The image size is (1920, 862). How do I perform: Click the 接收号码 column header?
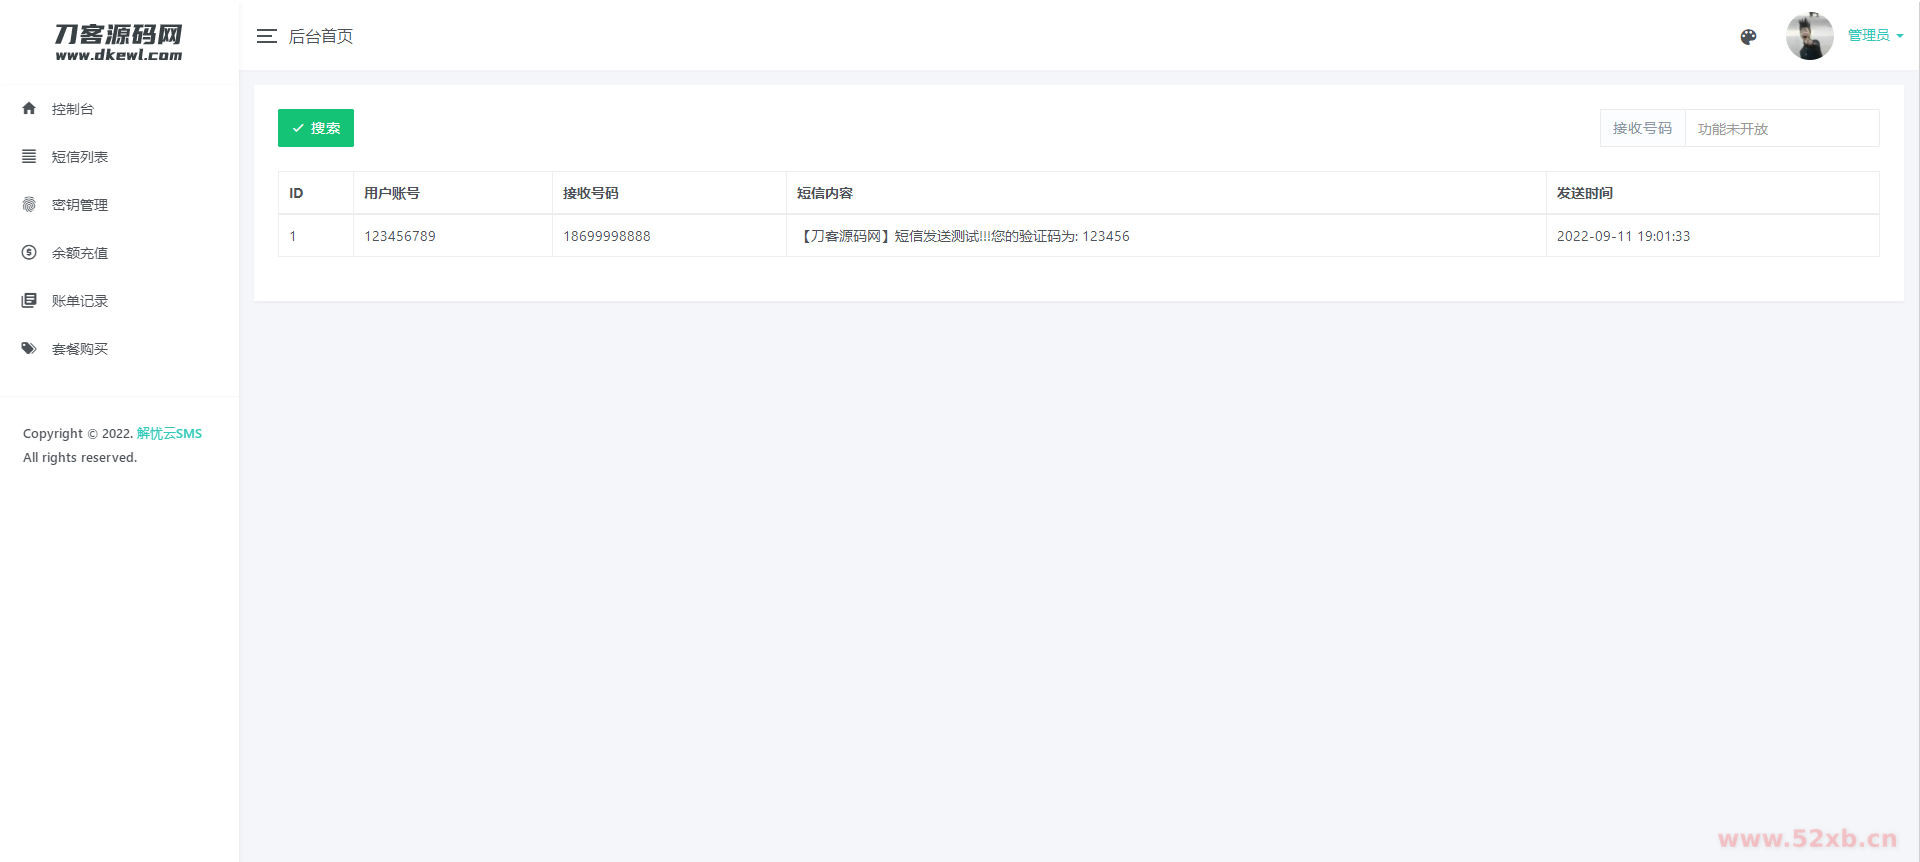click(590, 193)
